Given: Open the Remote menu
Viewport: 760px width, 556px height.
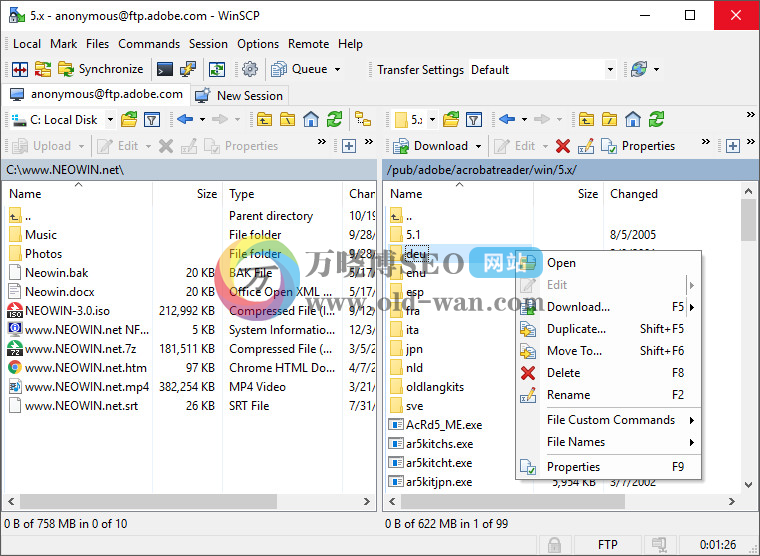Looking at the screenshot, I should click(308, 44).
